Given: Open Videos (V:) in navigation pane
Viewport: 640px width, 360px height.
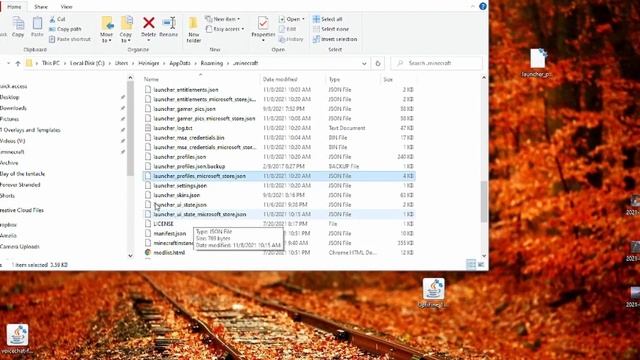Looking at the screenshot, I should pos(12,141).
